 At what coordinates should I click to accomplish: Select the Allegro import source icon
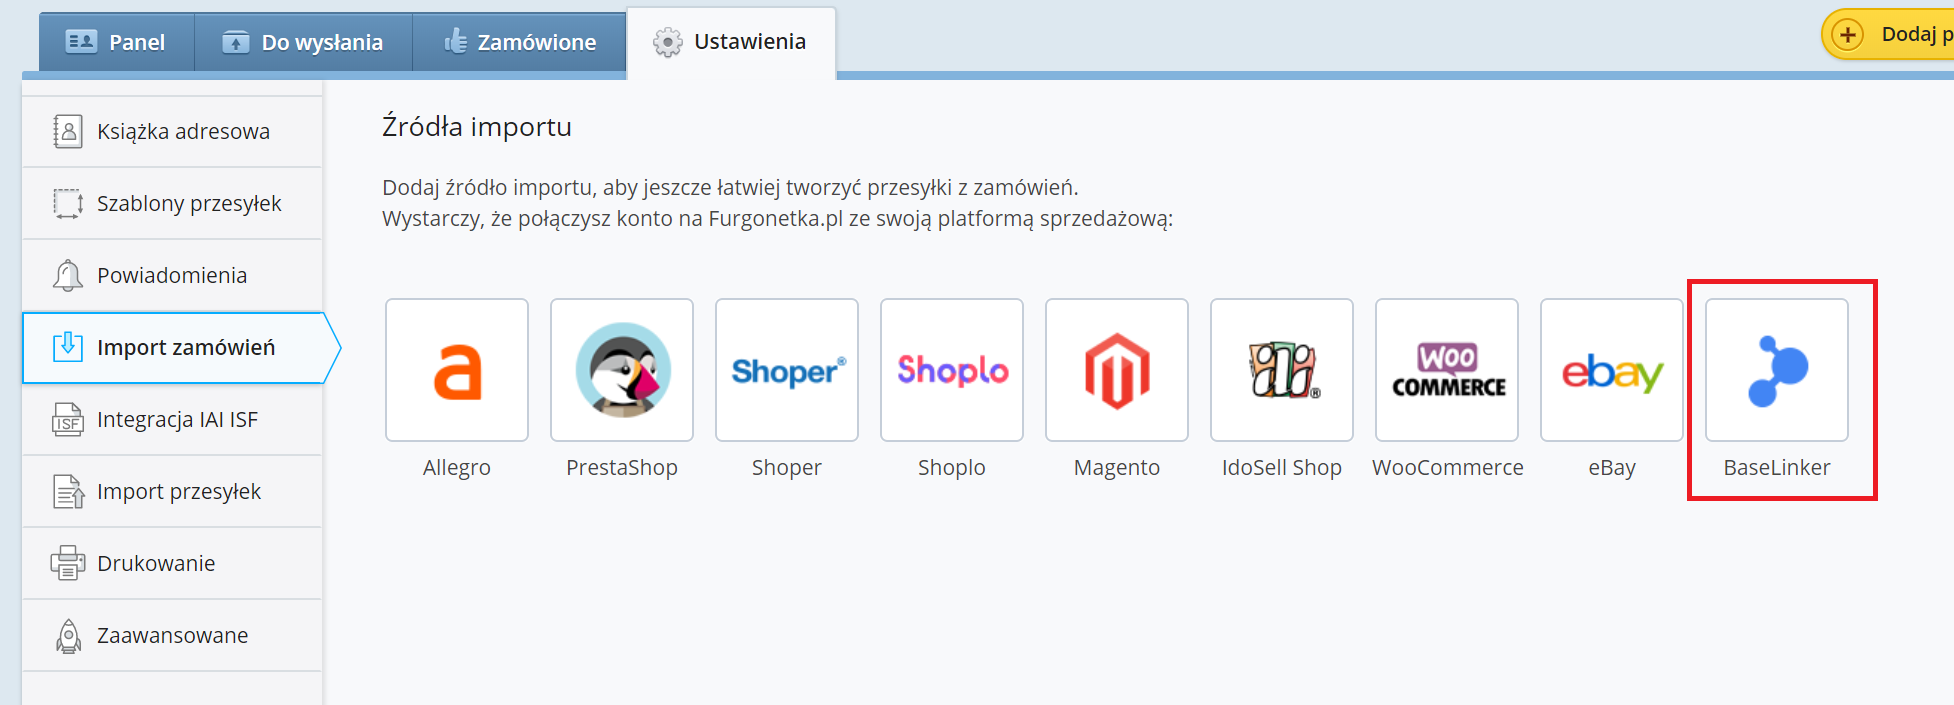[x=457, y=370]
